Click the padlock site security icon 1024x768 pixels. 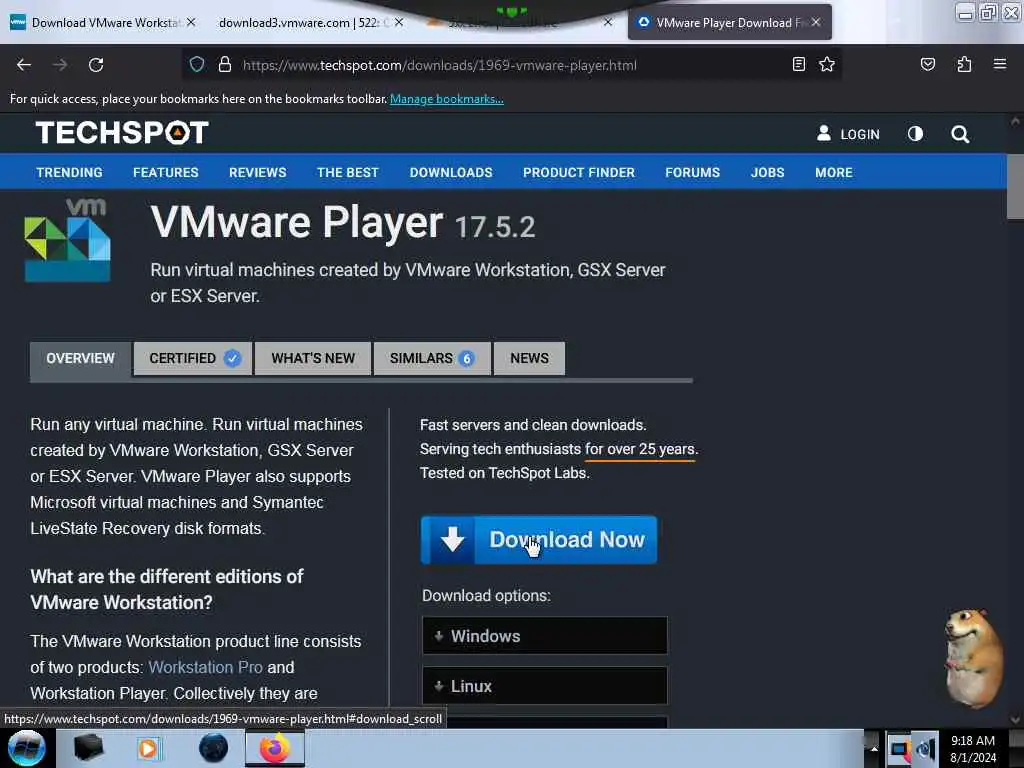tap(225, 64)
